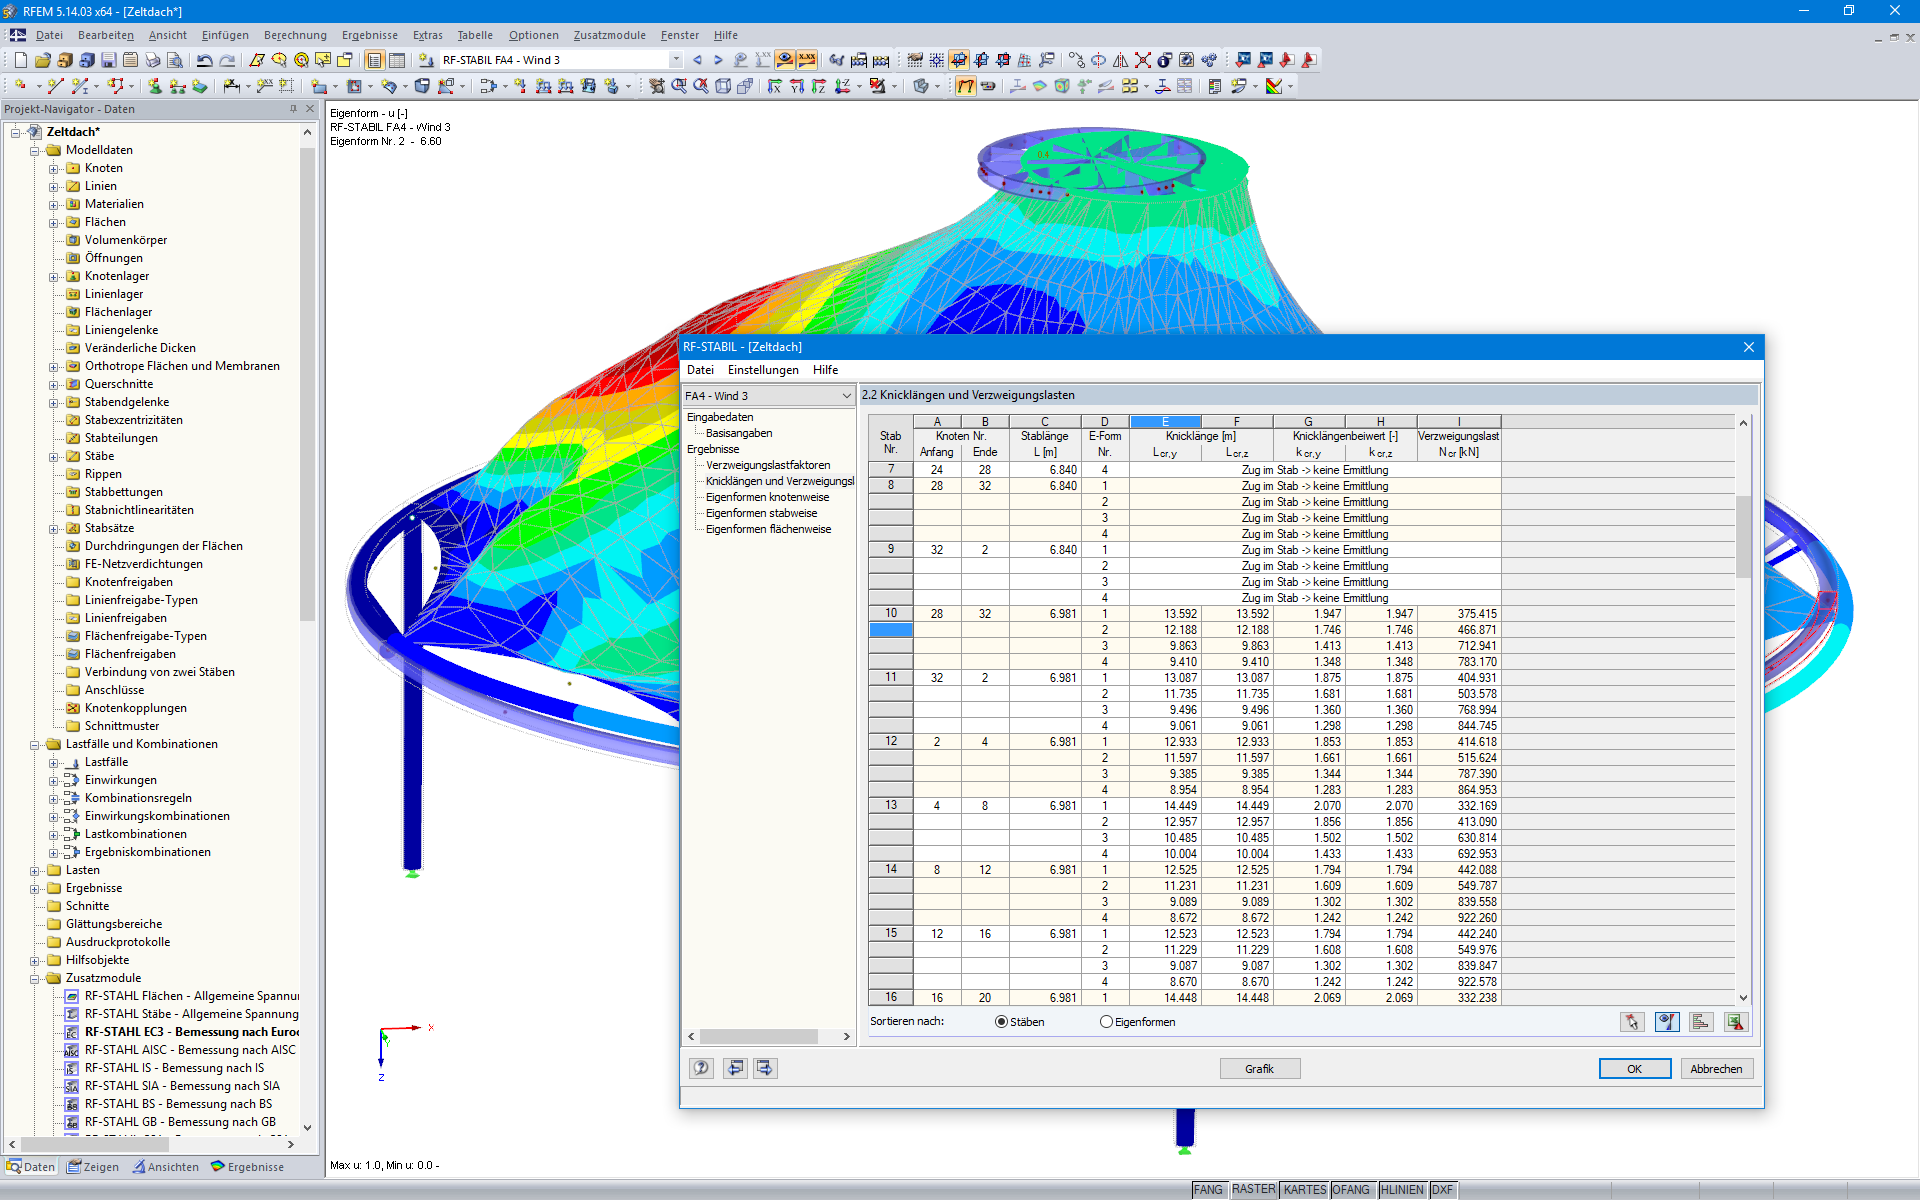Toggle the KARTES status bar button
This screenshot has width=1920, height=1200.
tap(1304, 1190)
